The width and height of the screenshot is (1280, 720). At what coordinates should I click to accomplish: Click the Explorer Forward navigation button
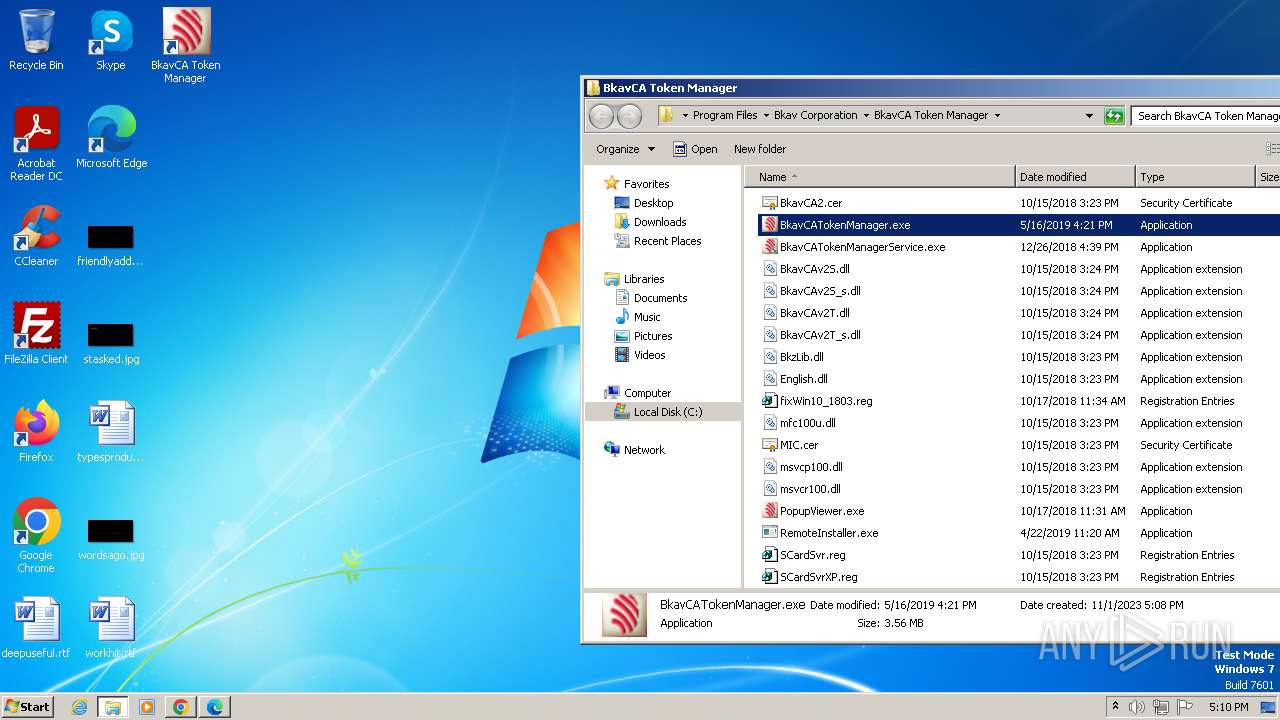click(x=629, y=116)
